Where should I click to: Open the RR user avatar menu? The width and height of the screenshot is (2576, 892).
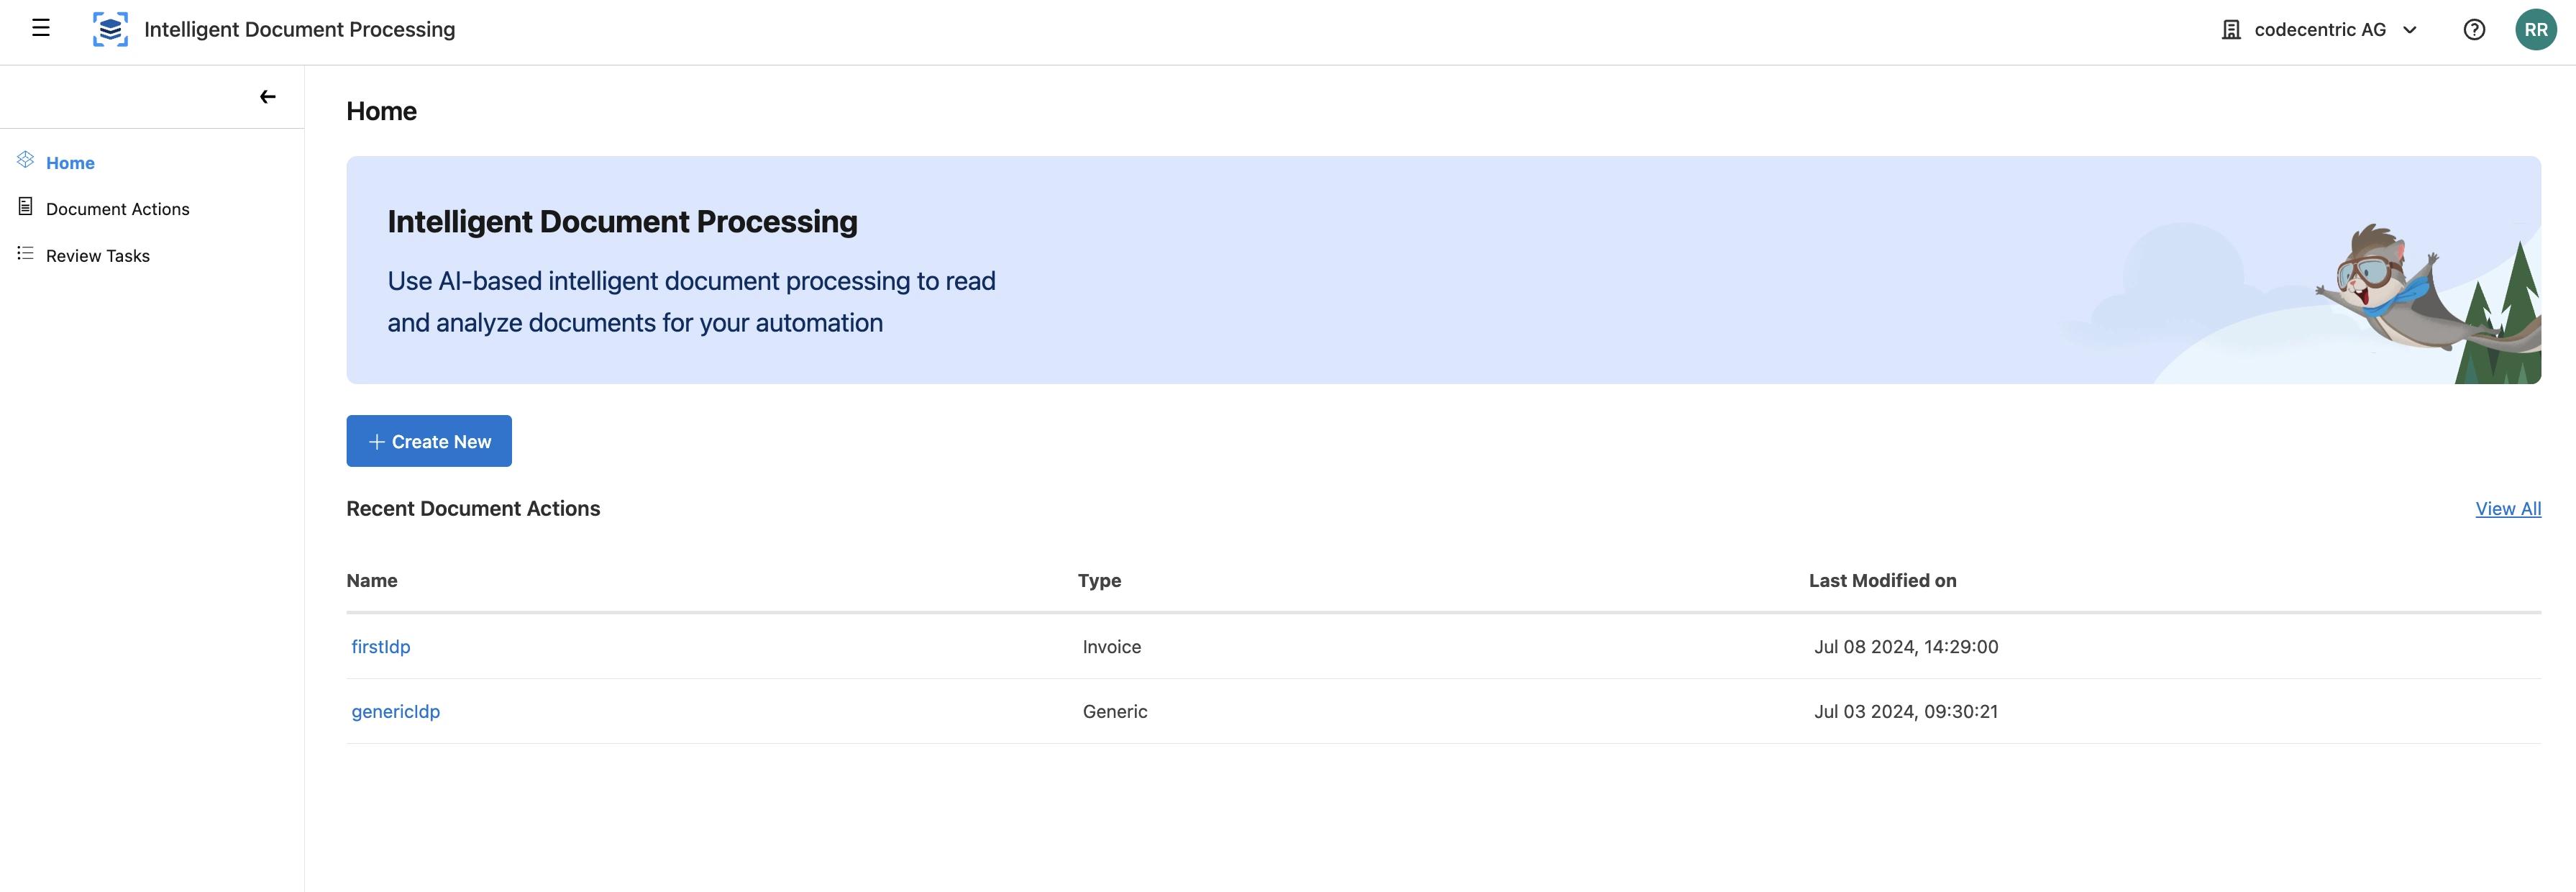pos(2535,29)
